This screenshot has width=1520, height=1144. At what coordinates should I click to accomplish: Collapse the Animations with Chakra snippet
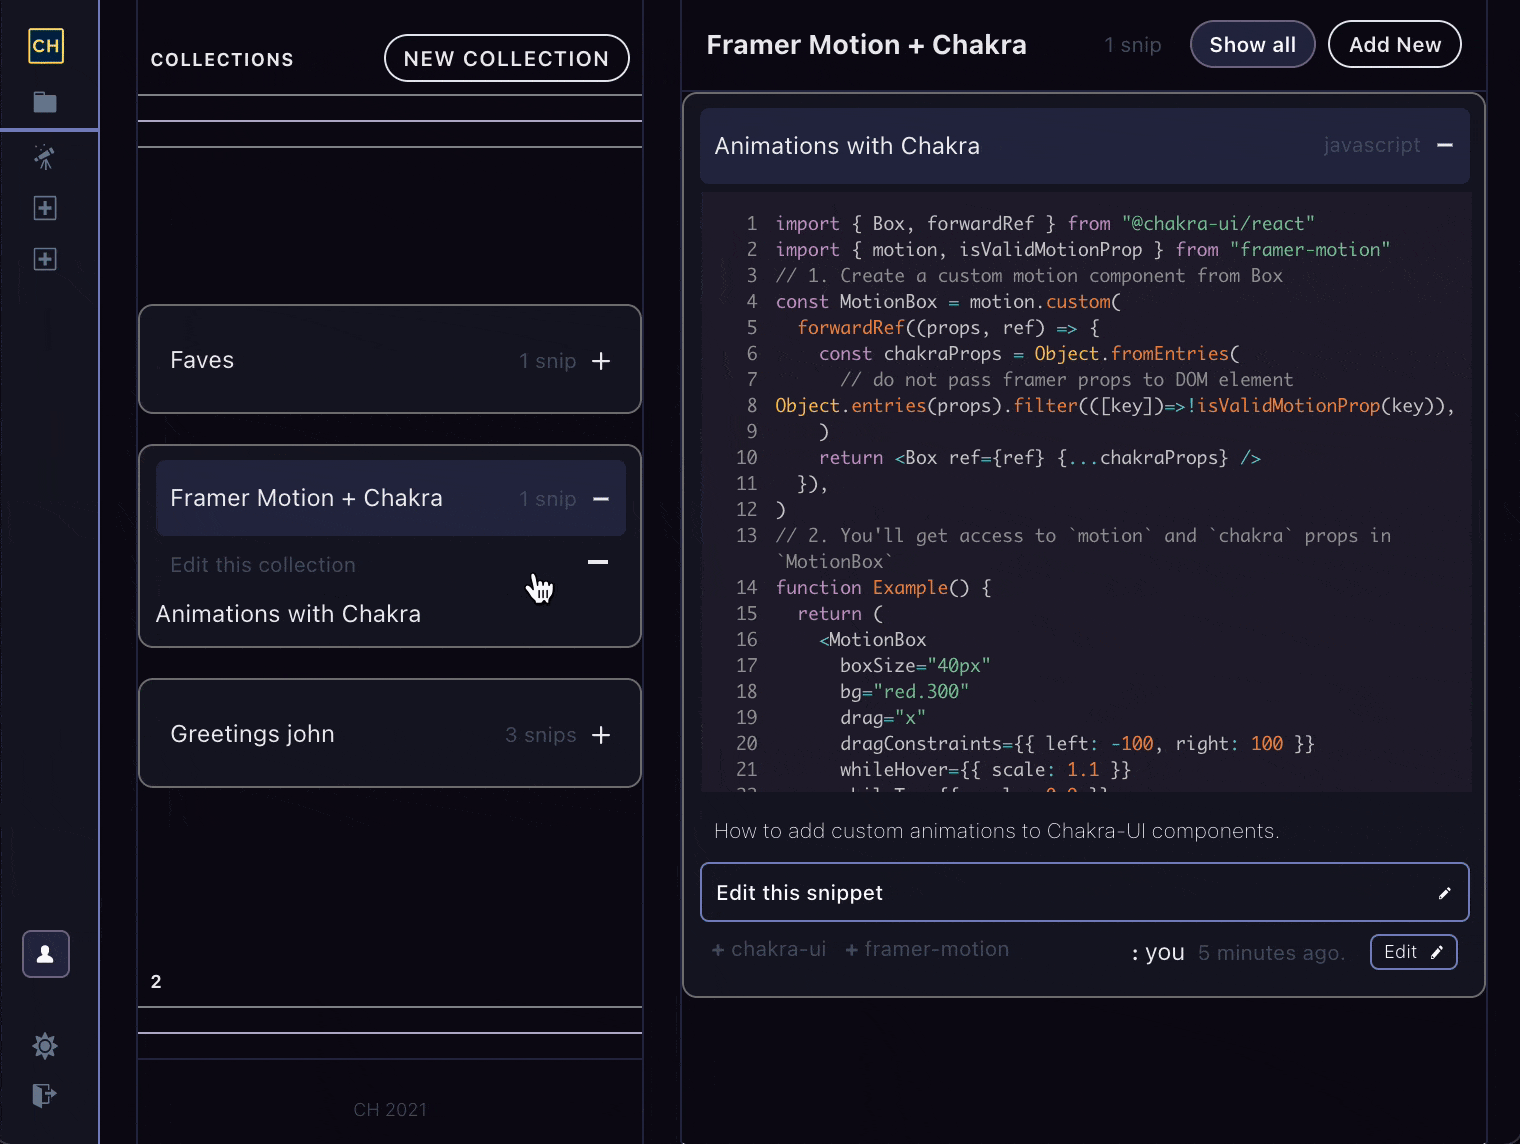(x=1445, y=145)
